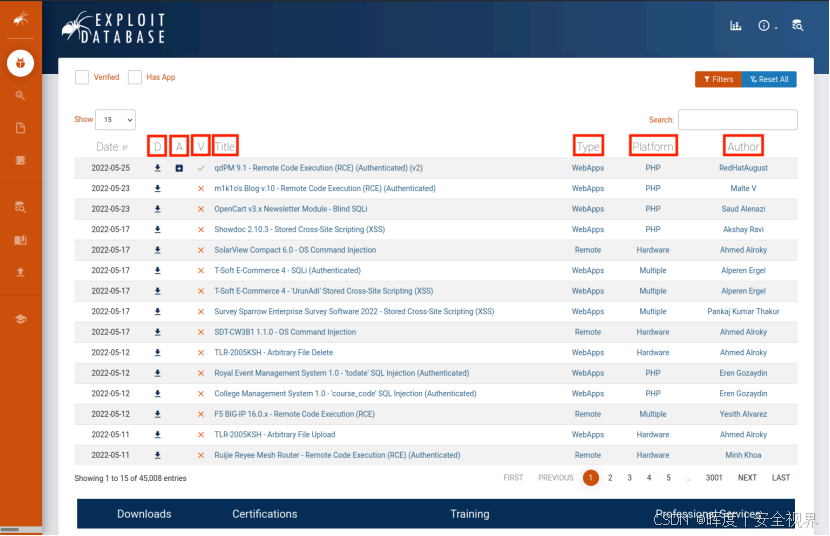
Task: Click the Filters button
Action: pyautogui.click(x=718, y=79)
